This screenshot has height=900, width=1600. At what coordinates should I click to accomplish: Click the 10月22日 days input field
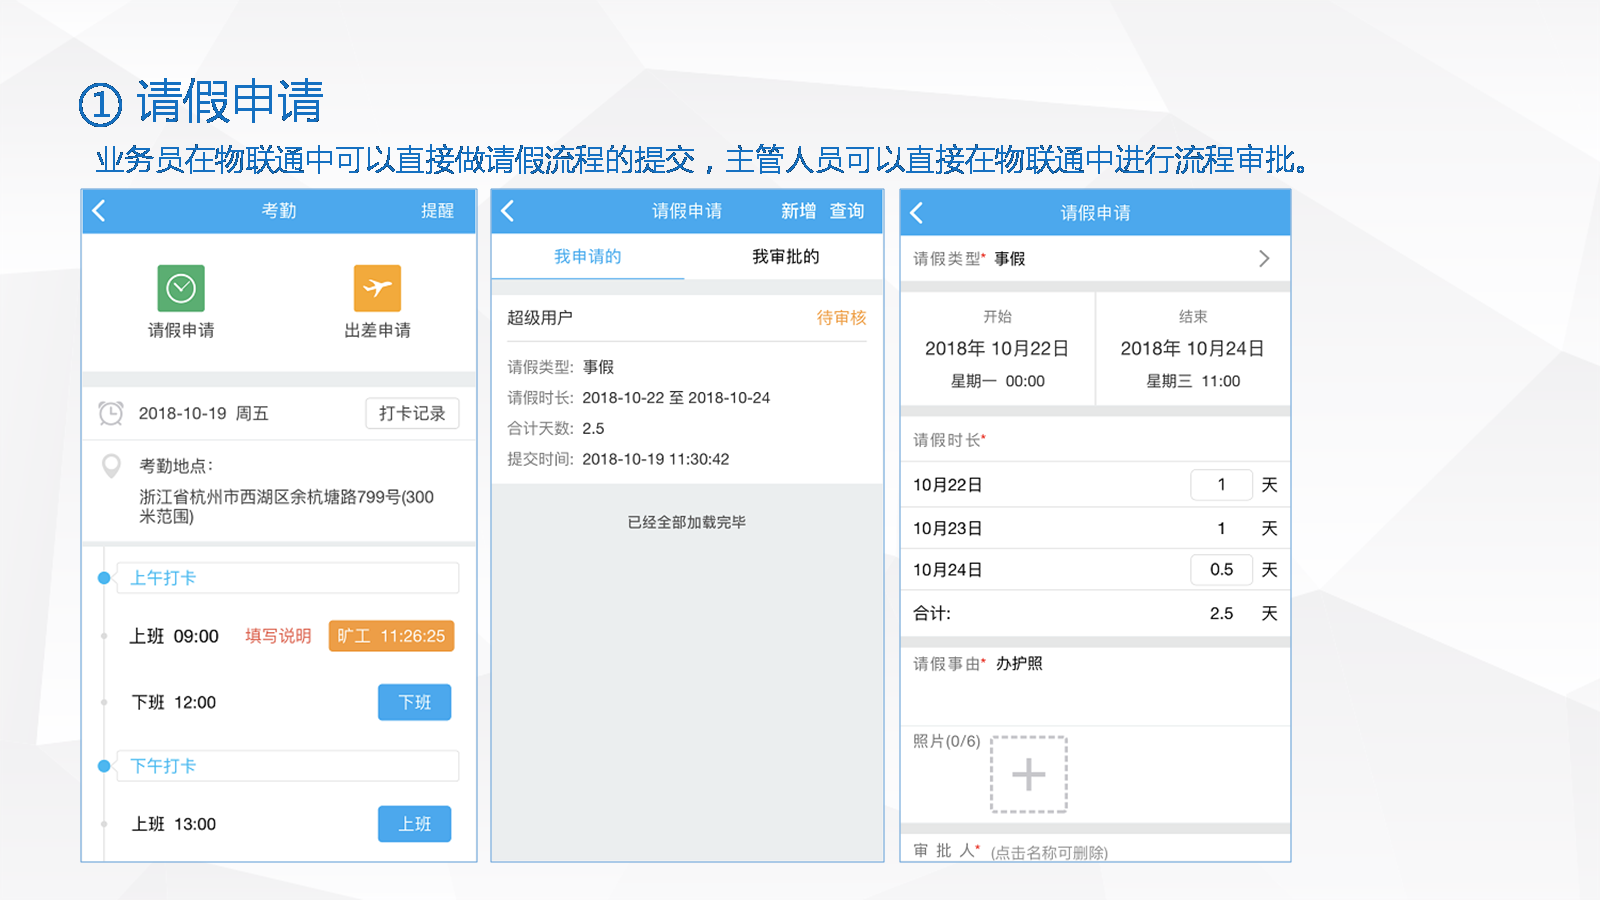coord(1221,485)
